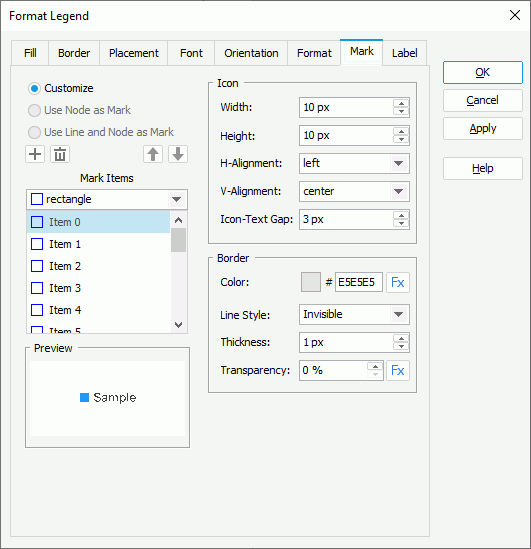531x549 pixels.
Task: Click the Mark Items list scroll down arrow
Action: 179,325
